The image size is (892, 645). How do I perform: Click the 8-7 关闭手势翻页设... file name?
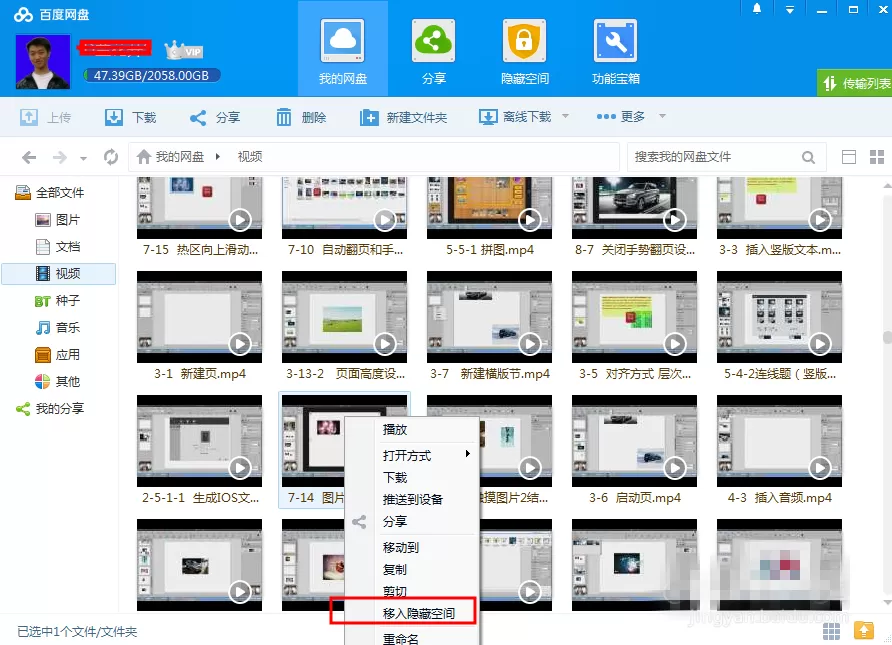click(635, 250)
